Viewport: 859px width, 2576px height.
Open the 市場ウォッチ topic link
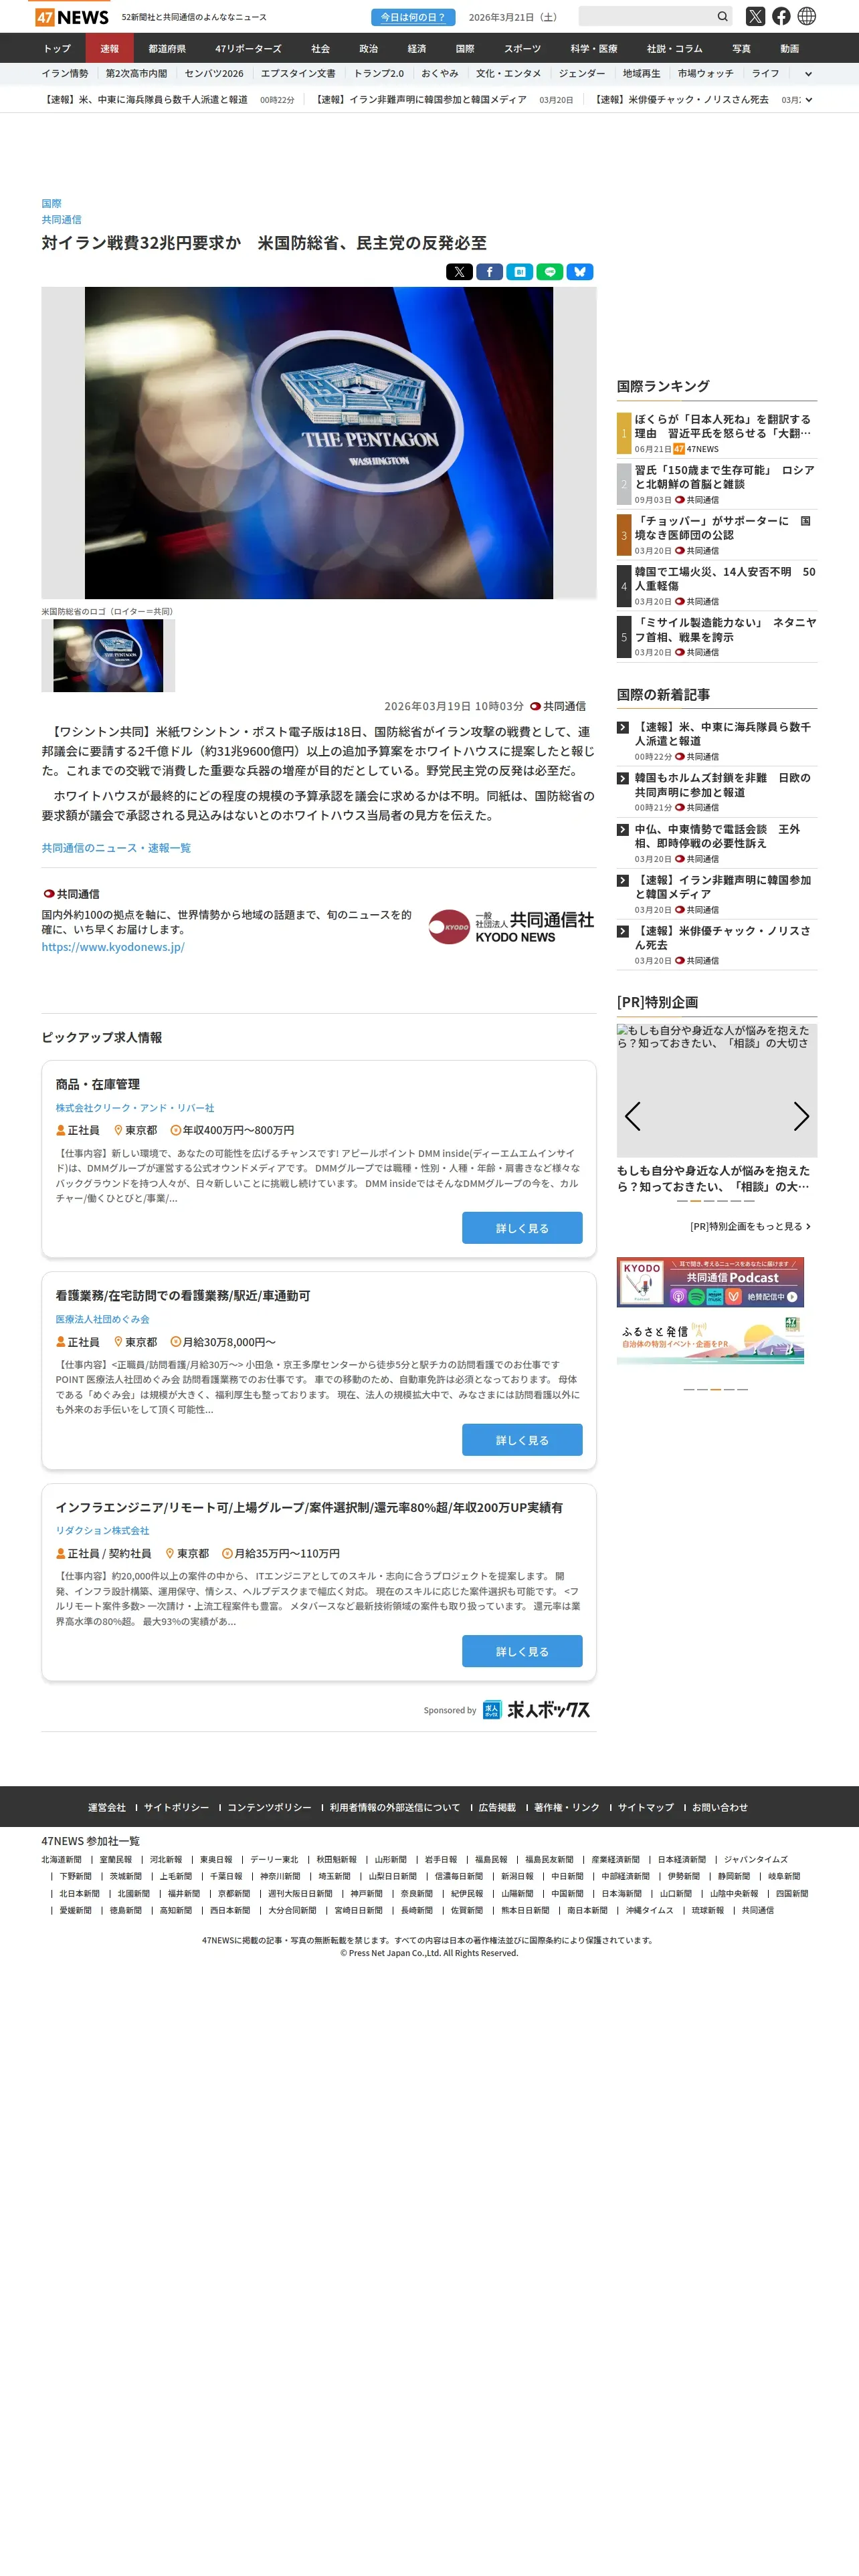[x=705, y=74]
